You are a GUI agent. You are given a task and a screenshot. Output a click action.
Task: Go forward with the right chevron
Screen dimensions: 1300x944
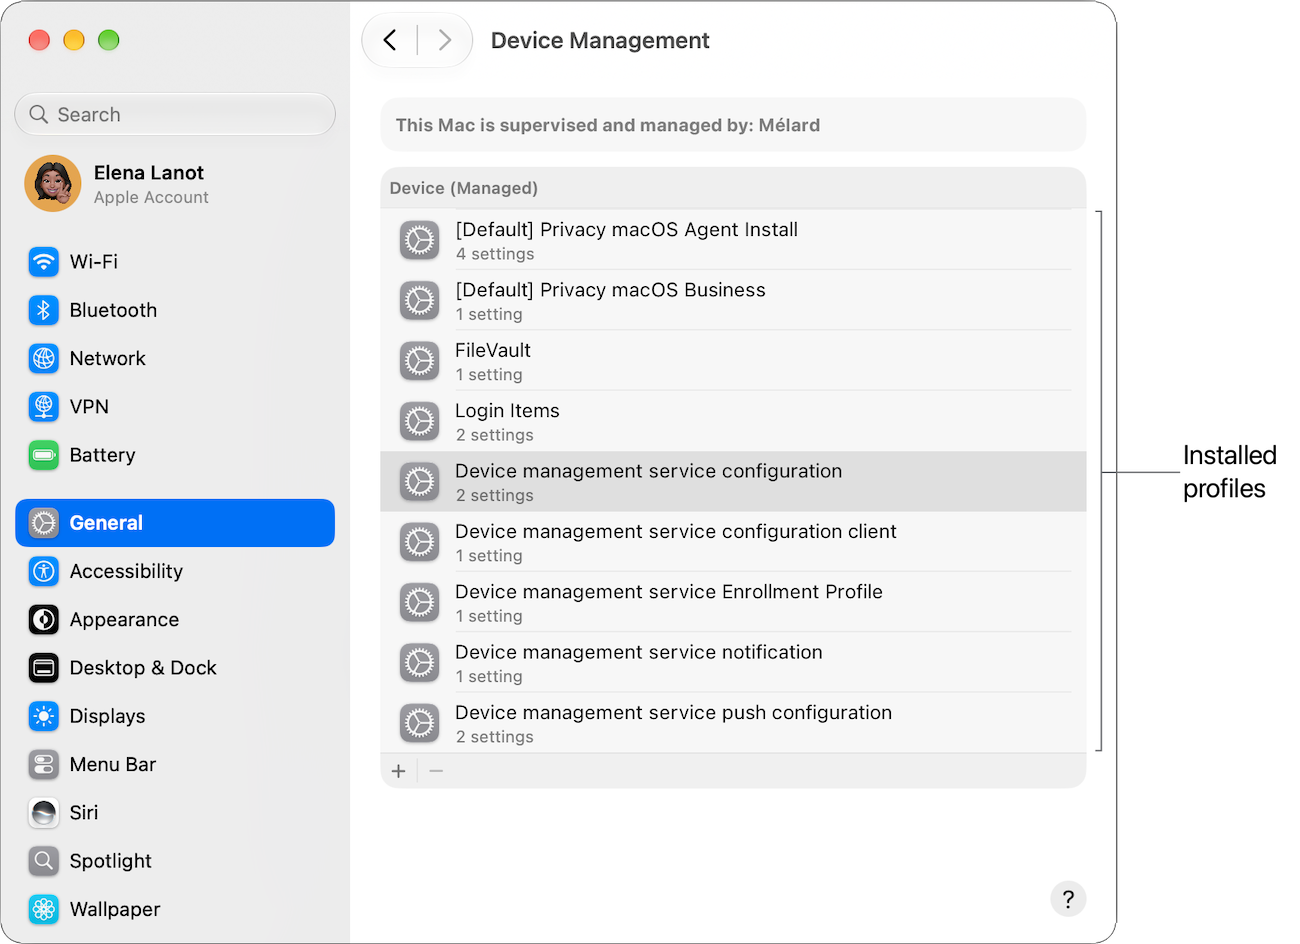coord(445,40)
